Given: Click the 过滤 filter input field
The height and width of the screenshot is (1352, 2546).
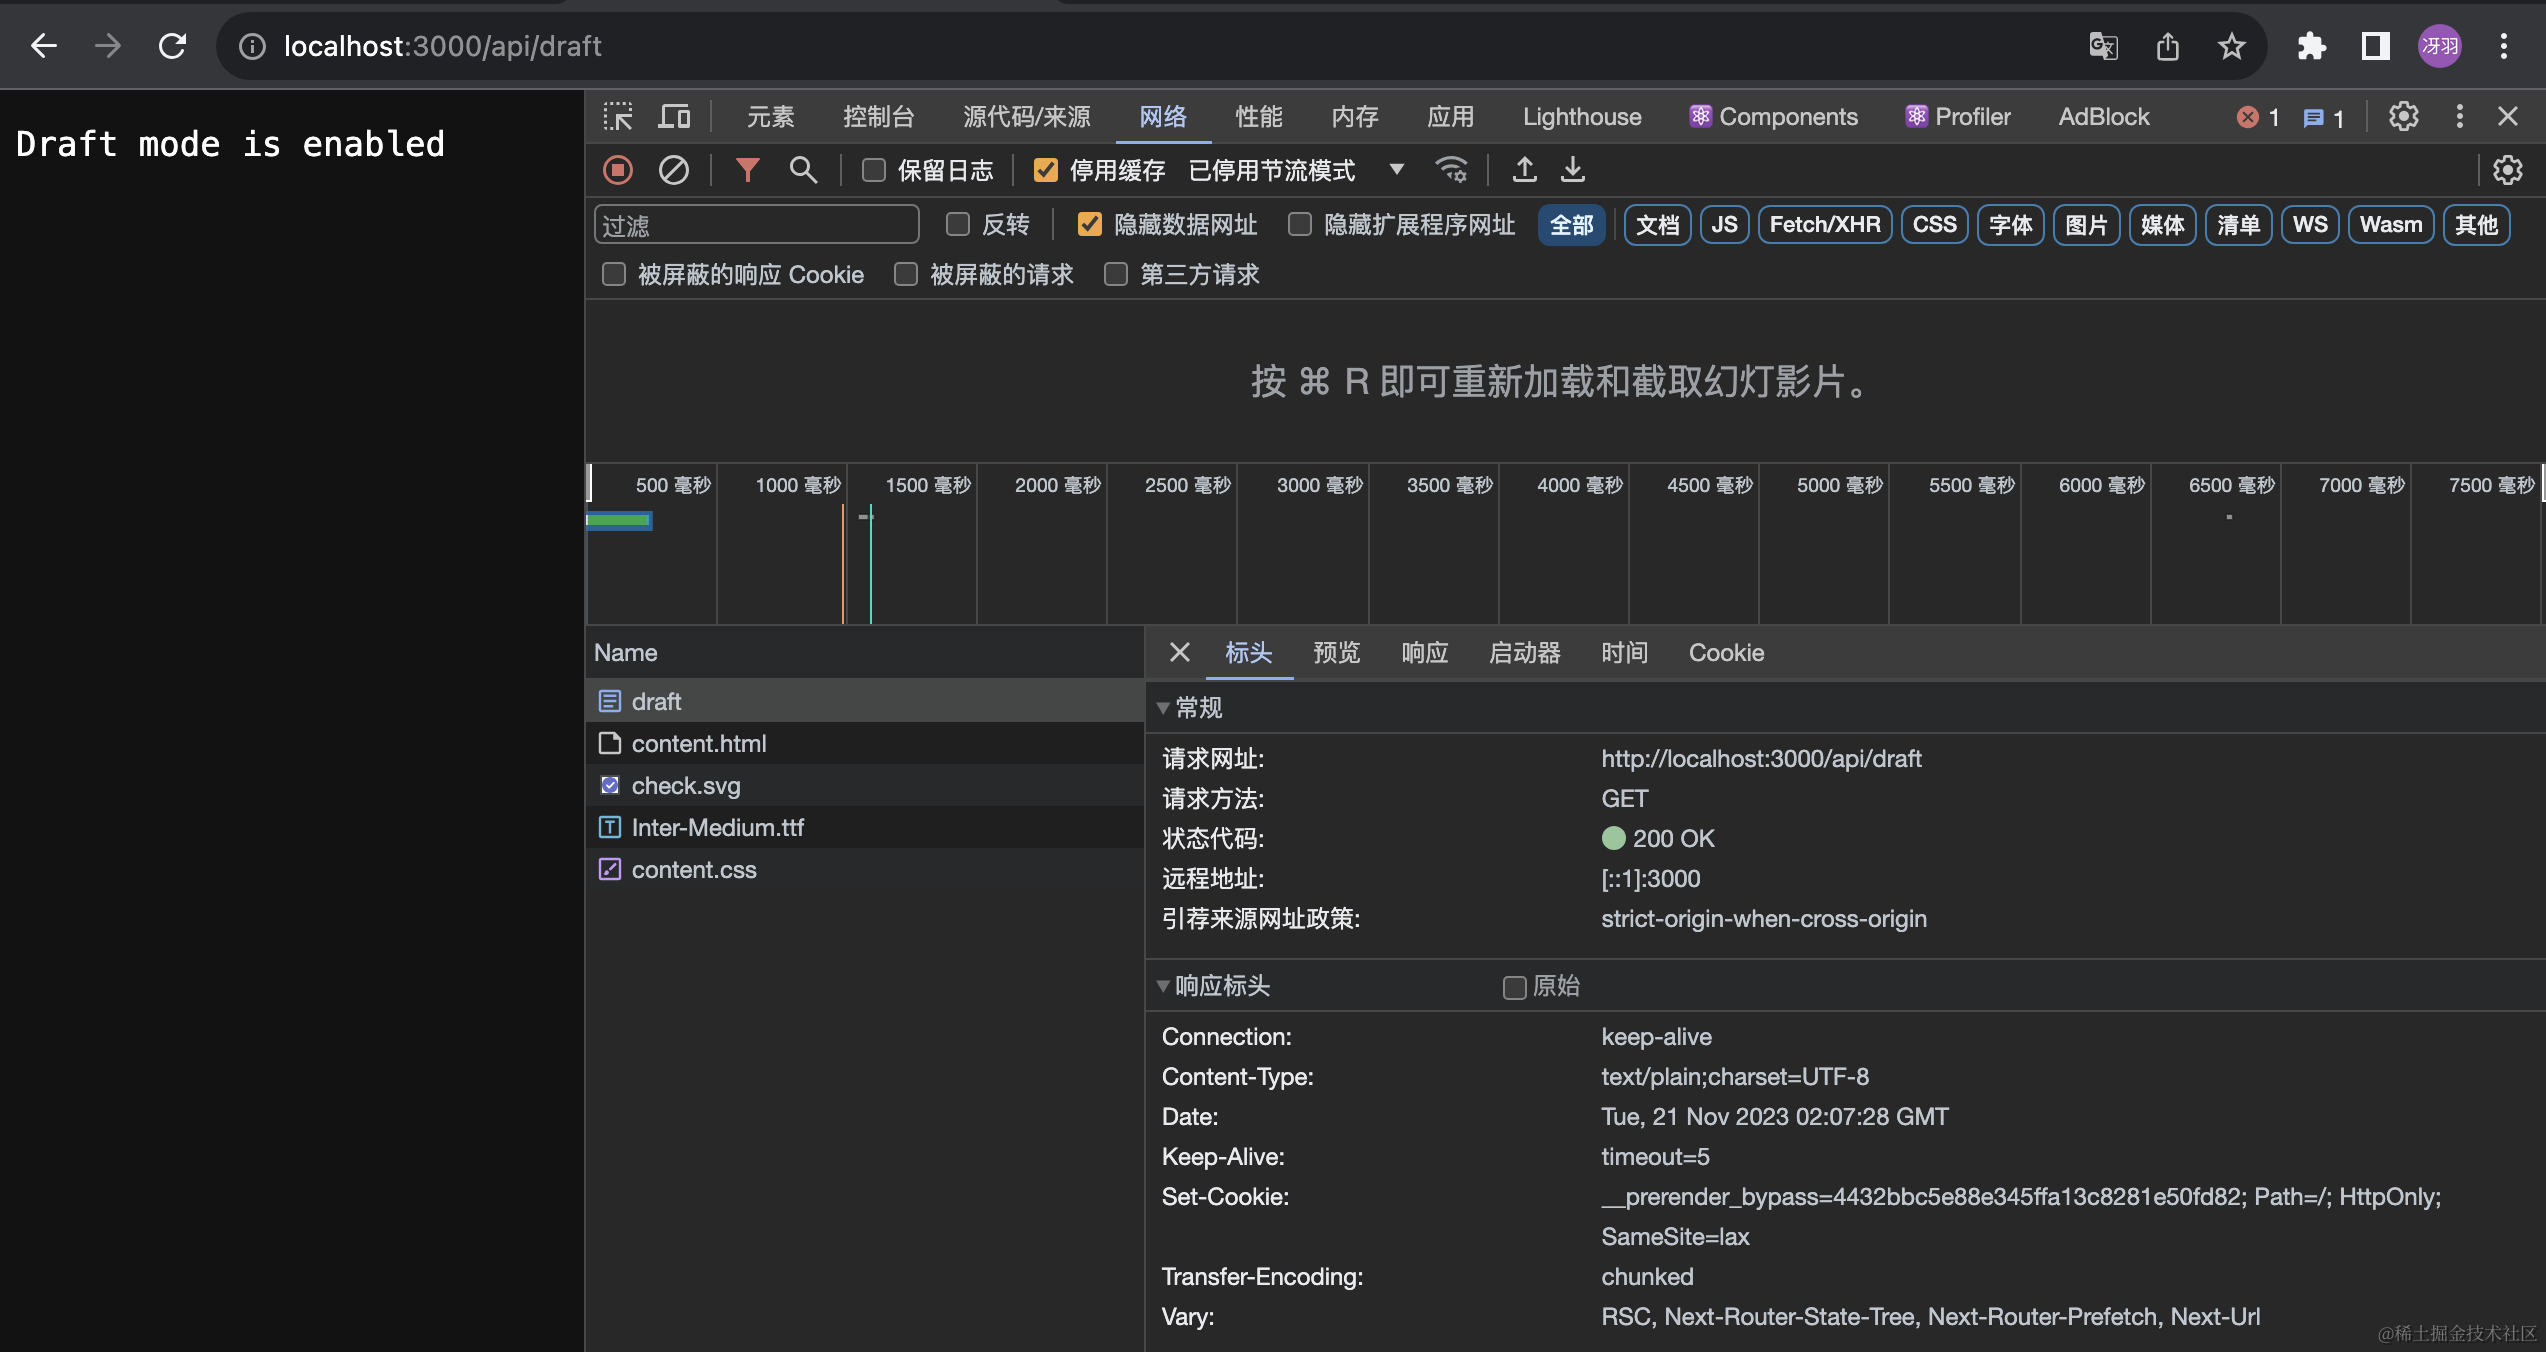Looking at the screenshot, I should [756, 225].
